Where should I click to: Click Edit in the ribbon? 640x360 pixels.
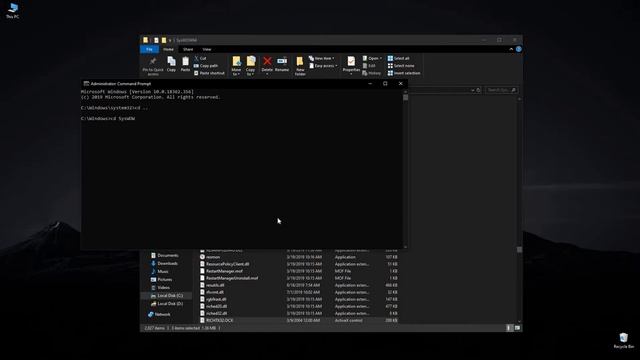pos(369,66)
